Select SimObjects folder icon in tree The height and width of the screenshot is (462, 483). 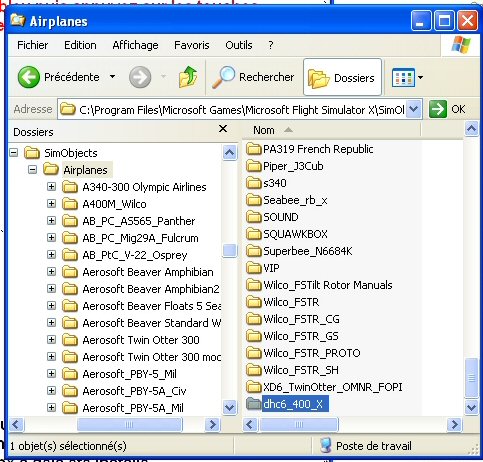tap(32, 153)
